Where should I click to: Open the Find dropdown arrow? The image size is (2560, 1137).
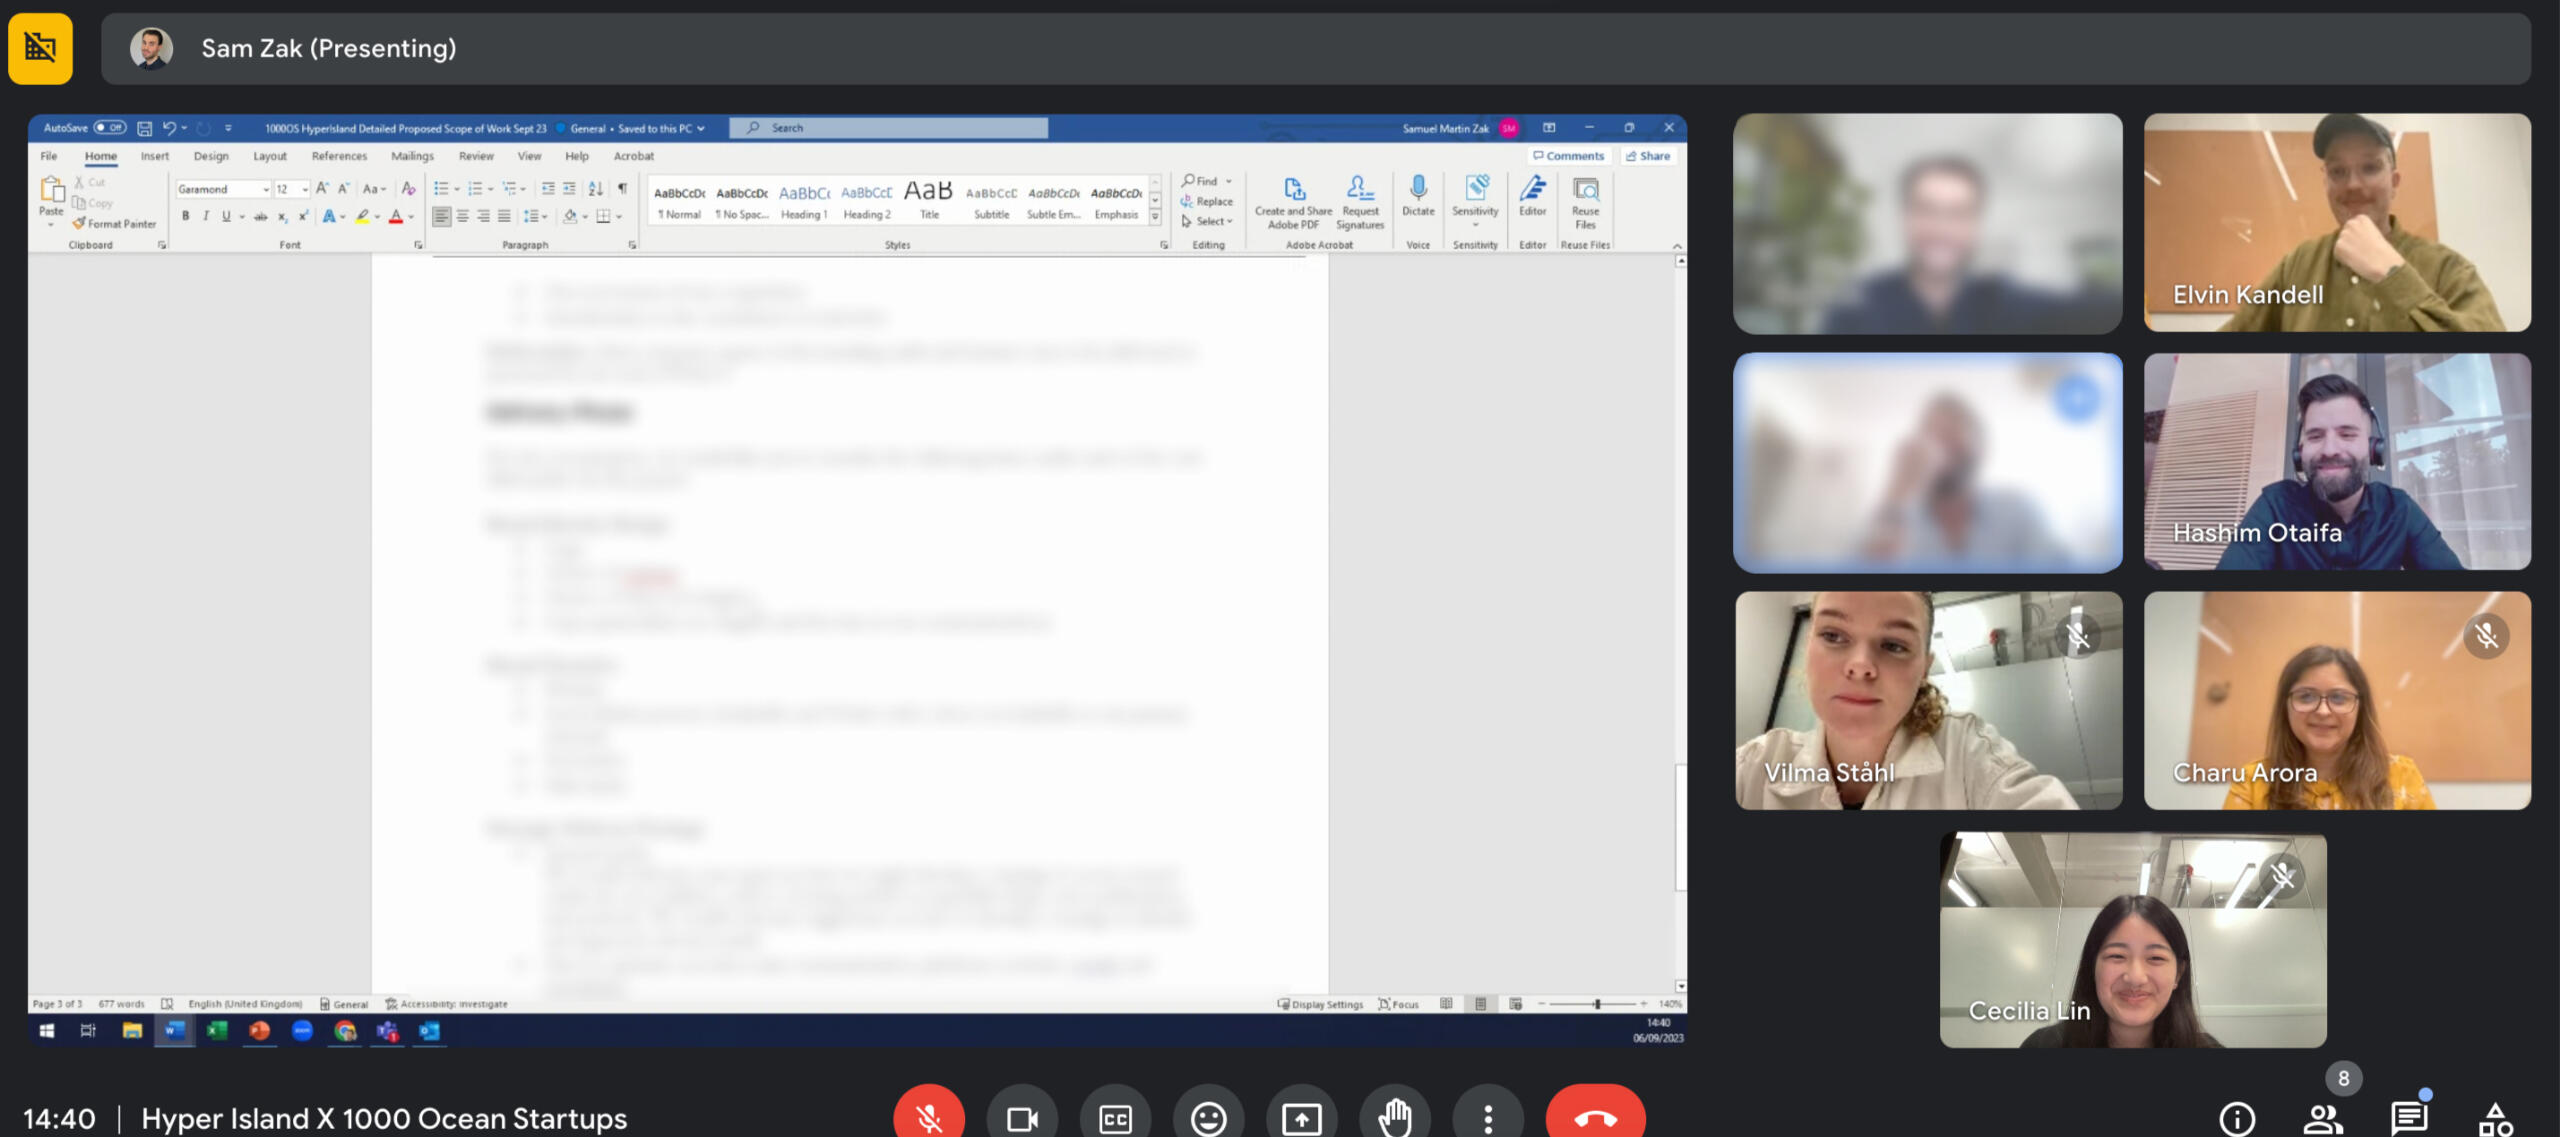pyautogui.click(x=1229, y=181)
